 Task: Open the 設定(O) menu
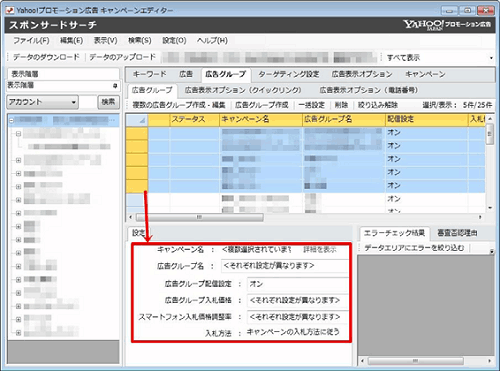pyautogui.click(x=174, y=41)
